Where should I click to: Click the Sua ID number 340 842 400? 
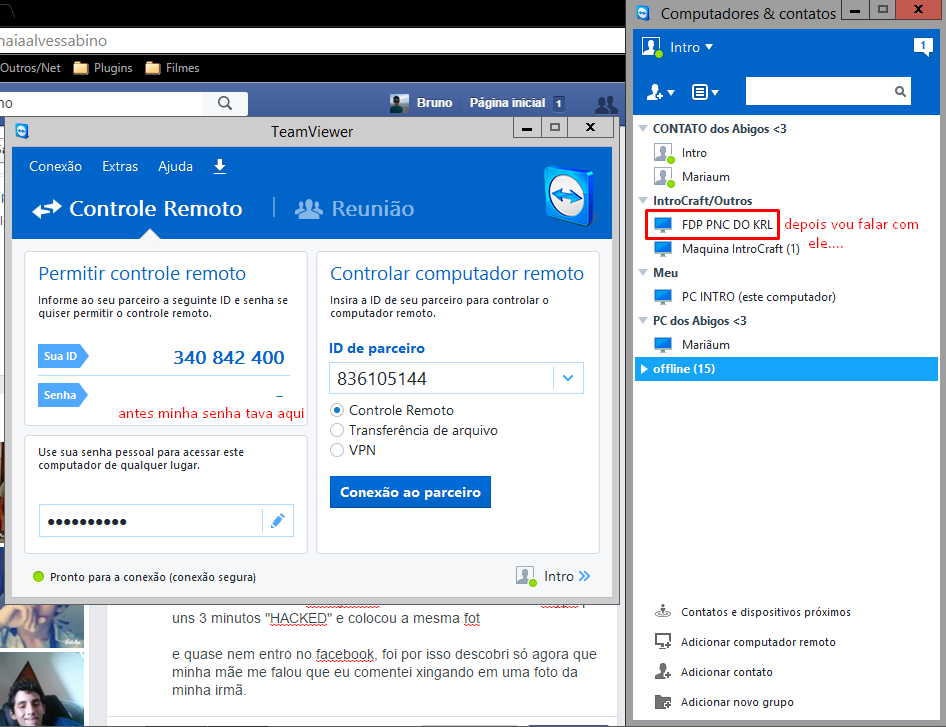229,358
